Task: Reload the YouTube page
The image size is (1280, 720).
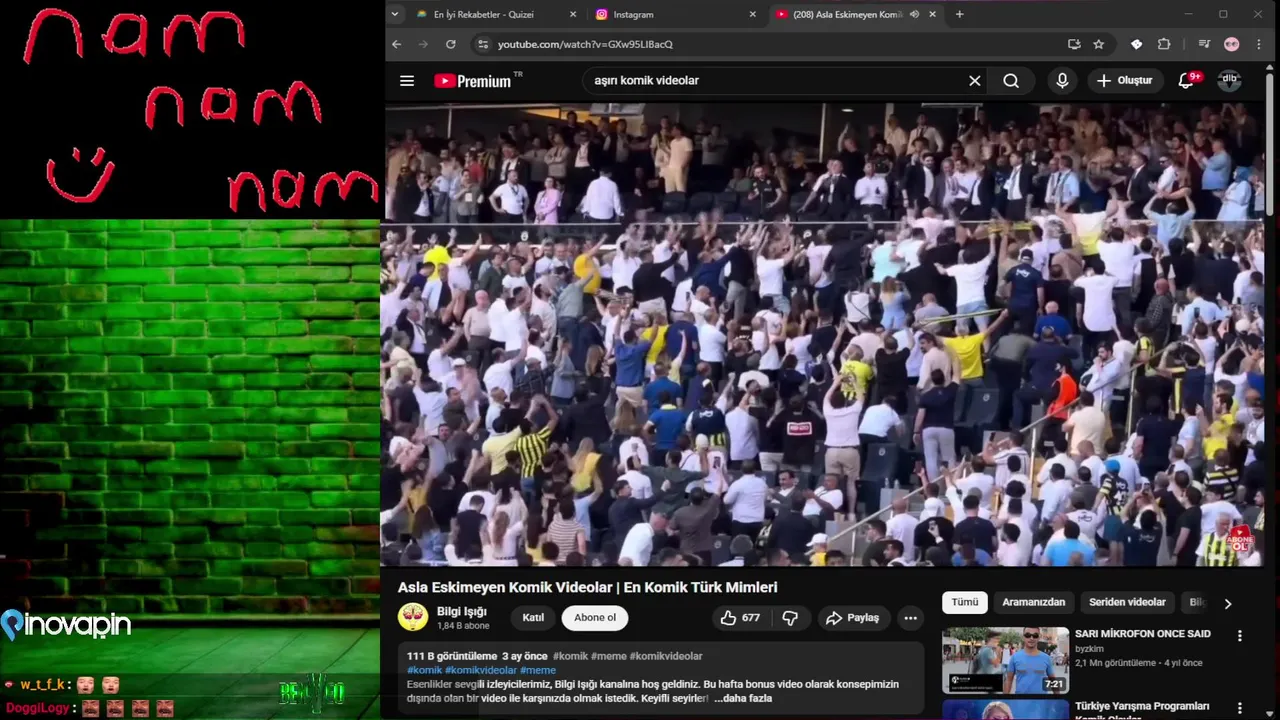Action: pyautogui.click(x=450, y=44)
